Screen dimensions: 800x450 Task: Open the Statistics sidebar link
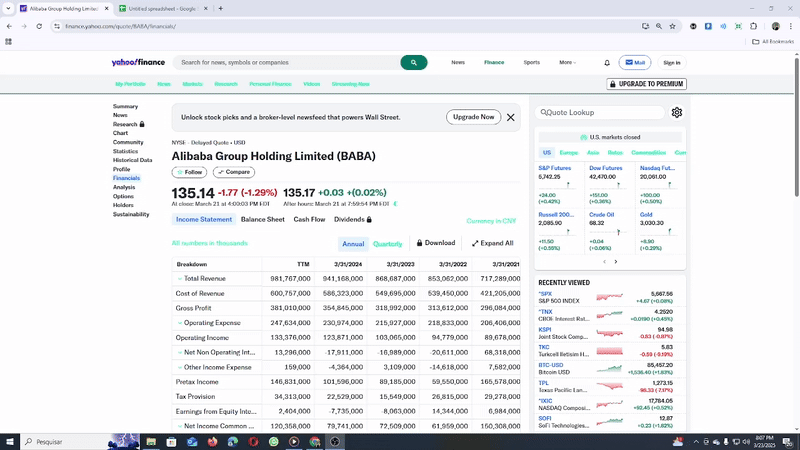tap(126, 151)
